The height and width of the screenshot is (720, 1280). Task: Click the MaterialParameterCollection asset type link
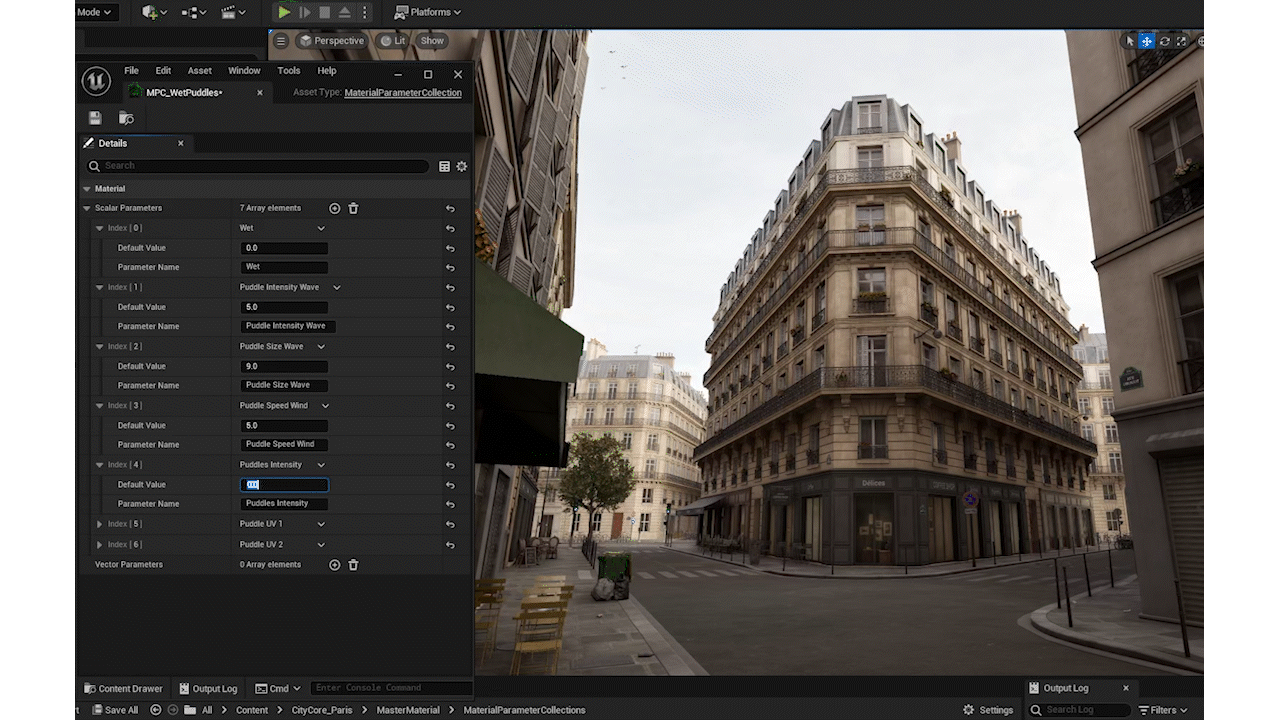[x=403, y=93]
